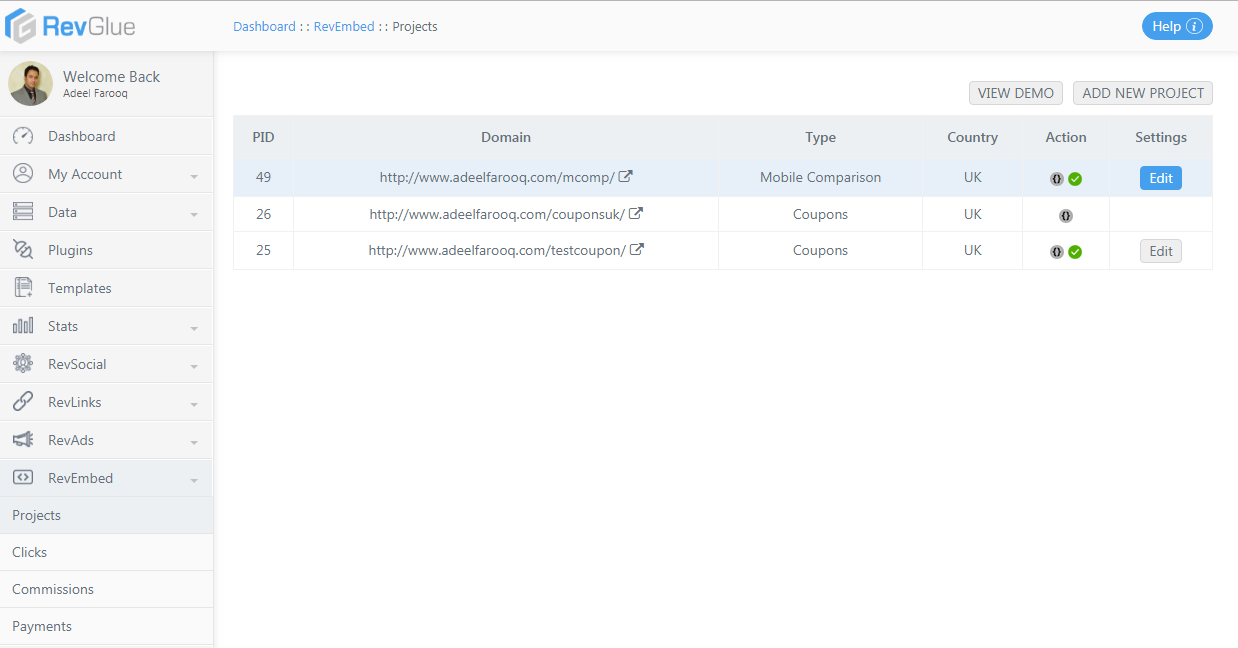Click embed code icon for project 26
Image resolution: width=1238 pixels, height=648 pixels.
(x=1066, y=215)
